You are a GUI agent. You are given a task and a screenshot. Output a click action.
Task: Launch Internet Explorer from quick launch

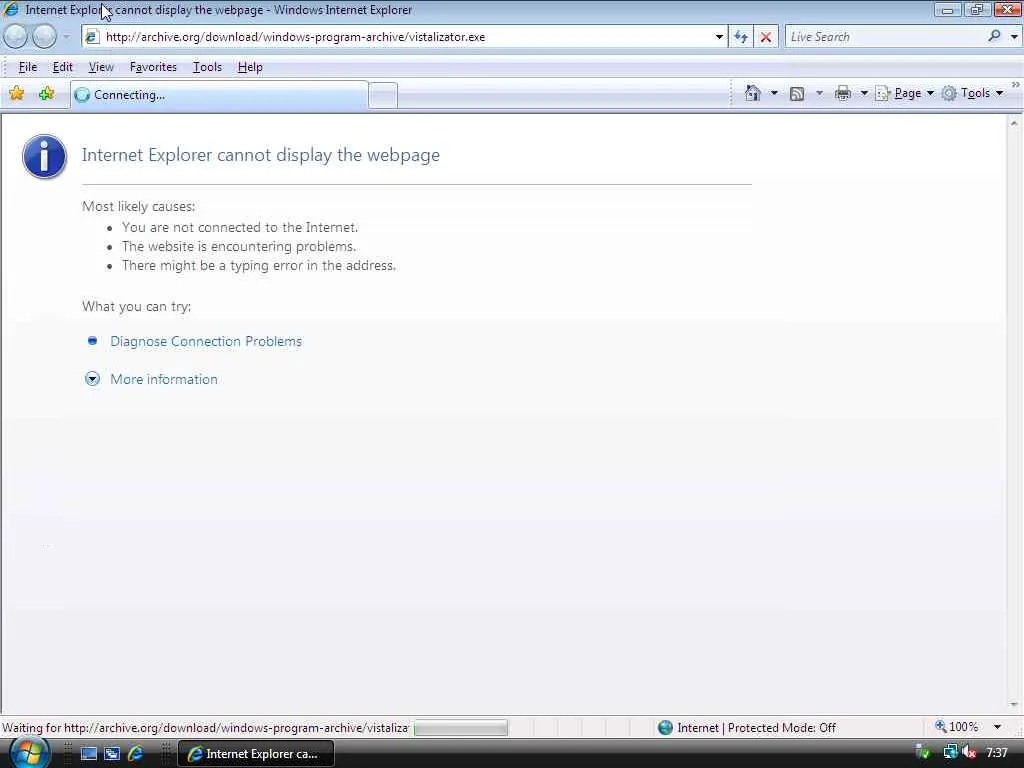tap(135, 754)
